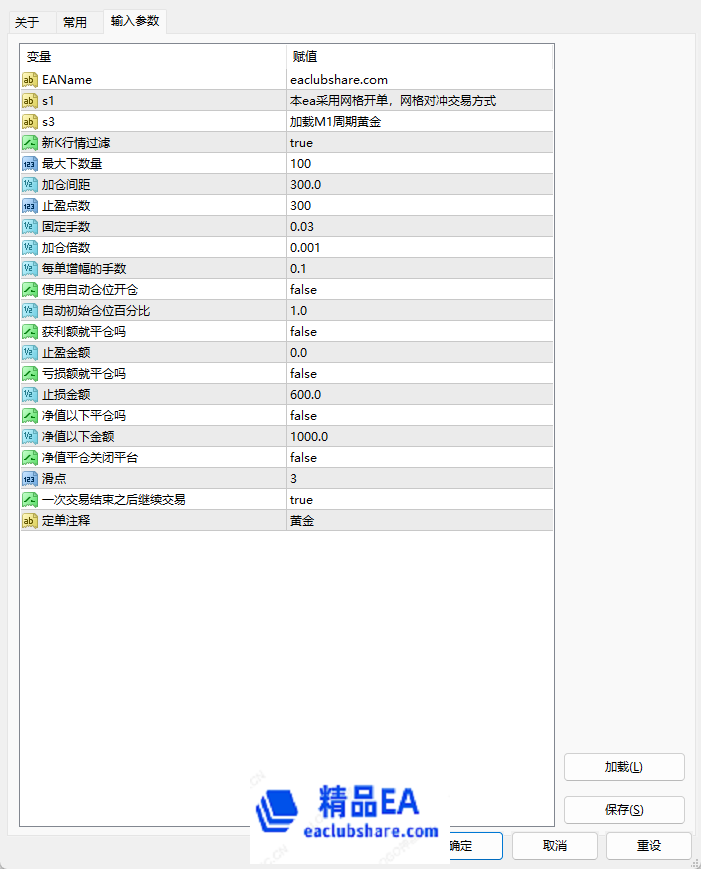This screenshot has height=869, width=701.
Task: Edit the 0.0 value of 止盈金额
Action: (x=419, y=352)
